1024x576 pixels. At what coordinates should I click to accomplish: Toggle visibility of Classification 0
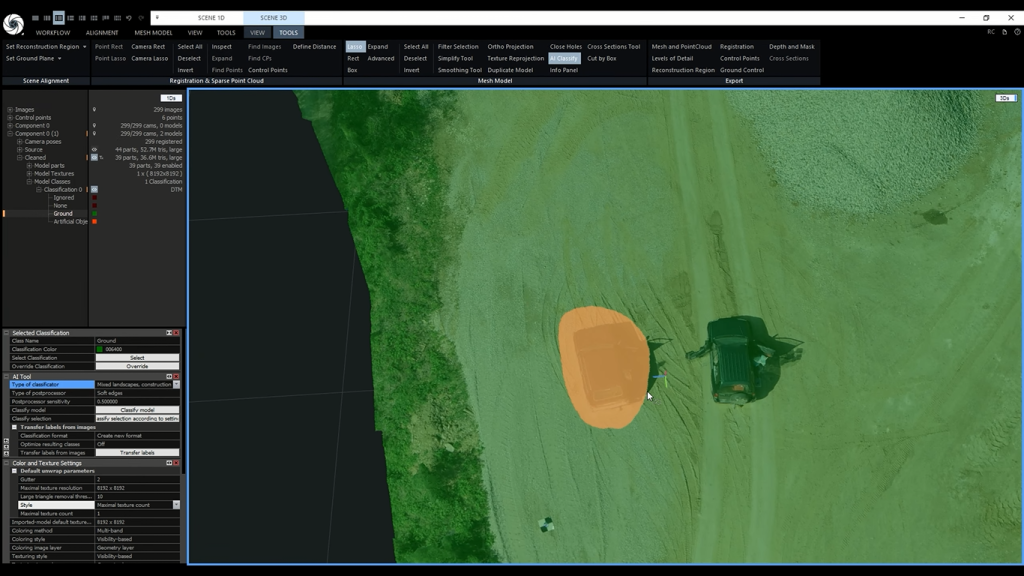(94, 189)
